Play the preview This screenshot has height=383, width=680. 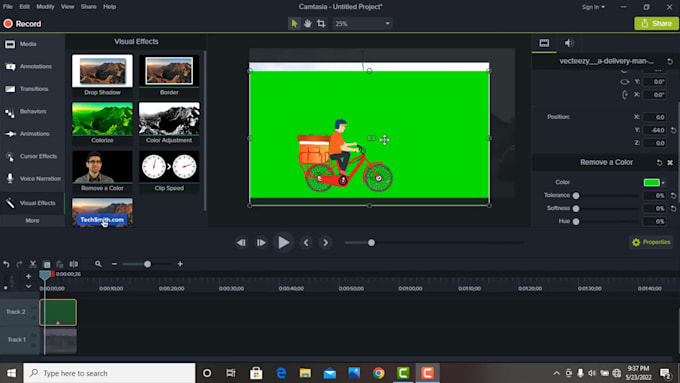click(283, 242)
